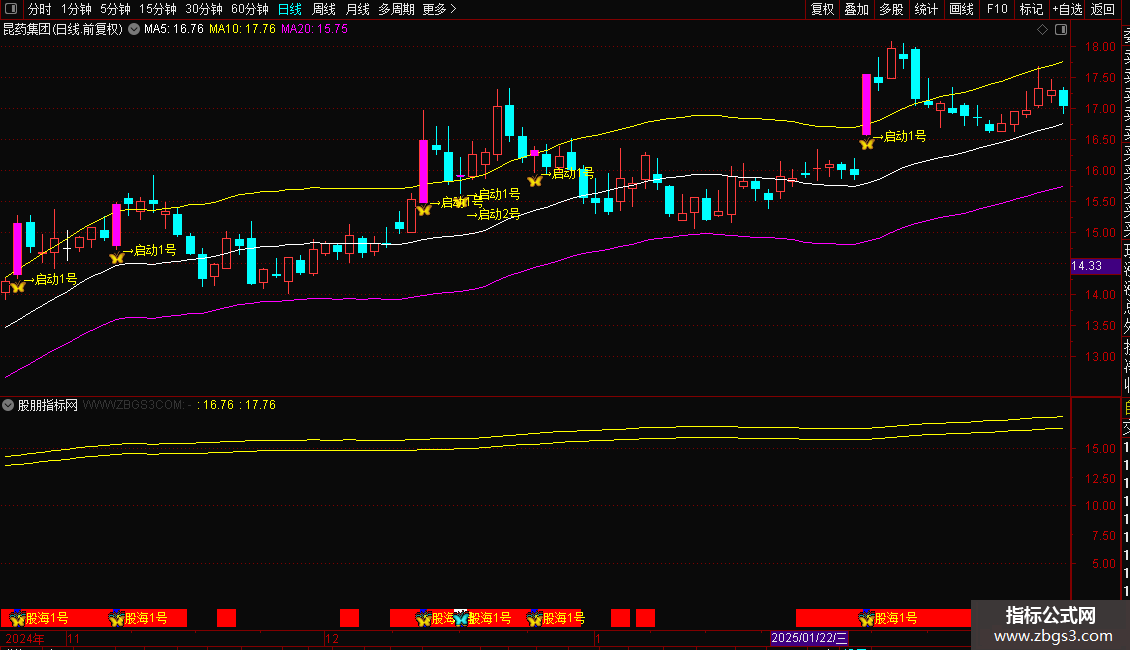Screen dimensions: 1130x650
Task: Open the 复权 adjustment option
Action: [x=822, y=9]
